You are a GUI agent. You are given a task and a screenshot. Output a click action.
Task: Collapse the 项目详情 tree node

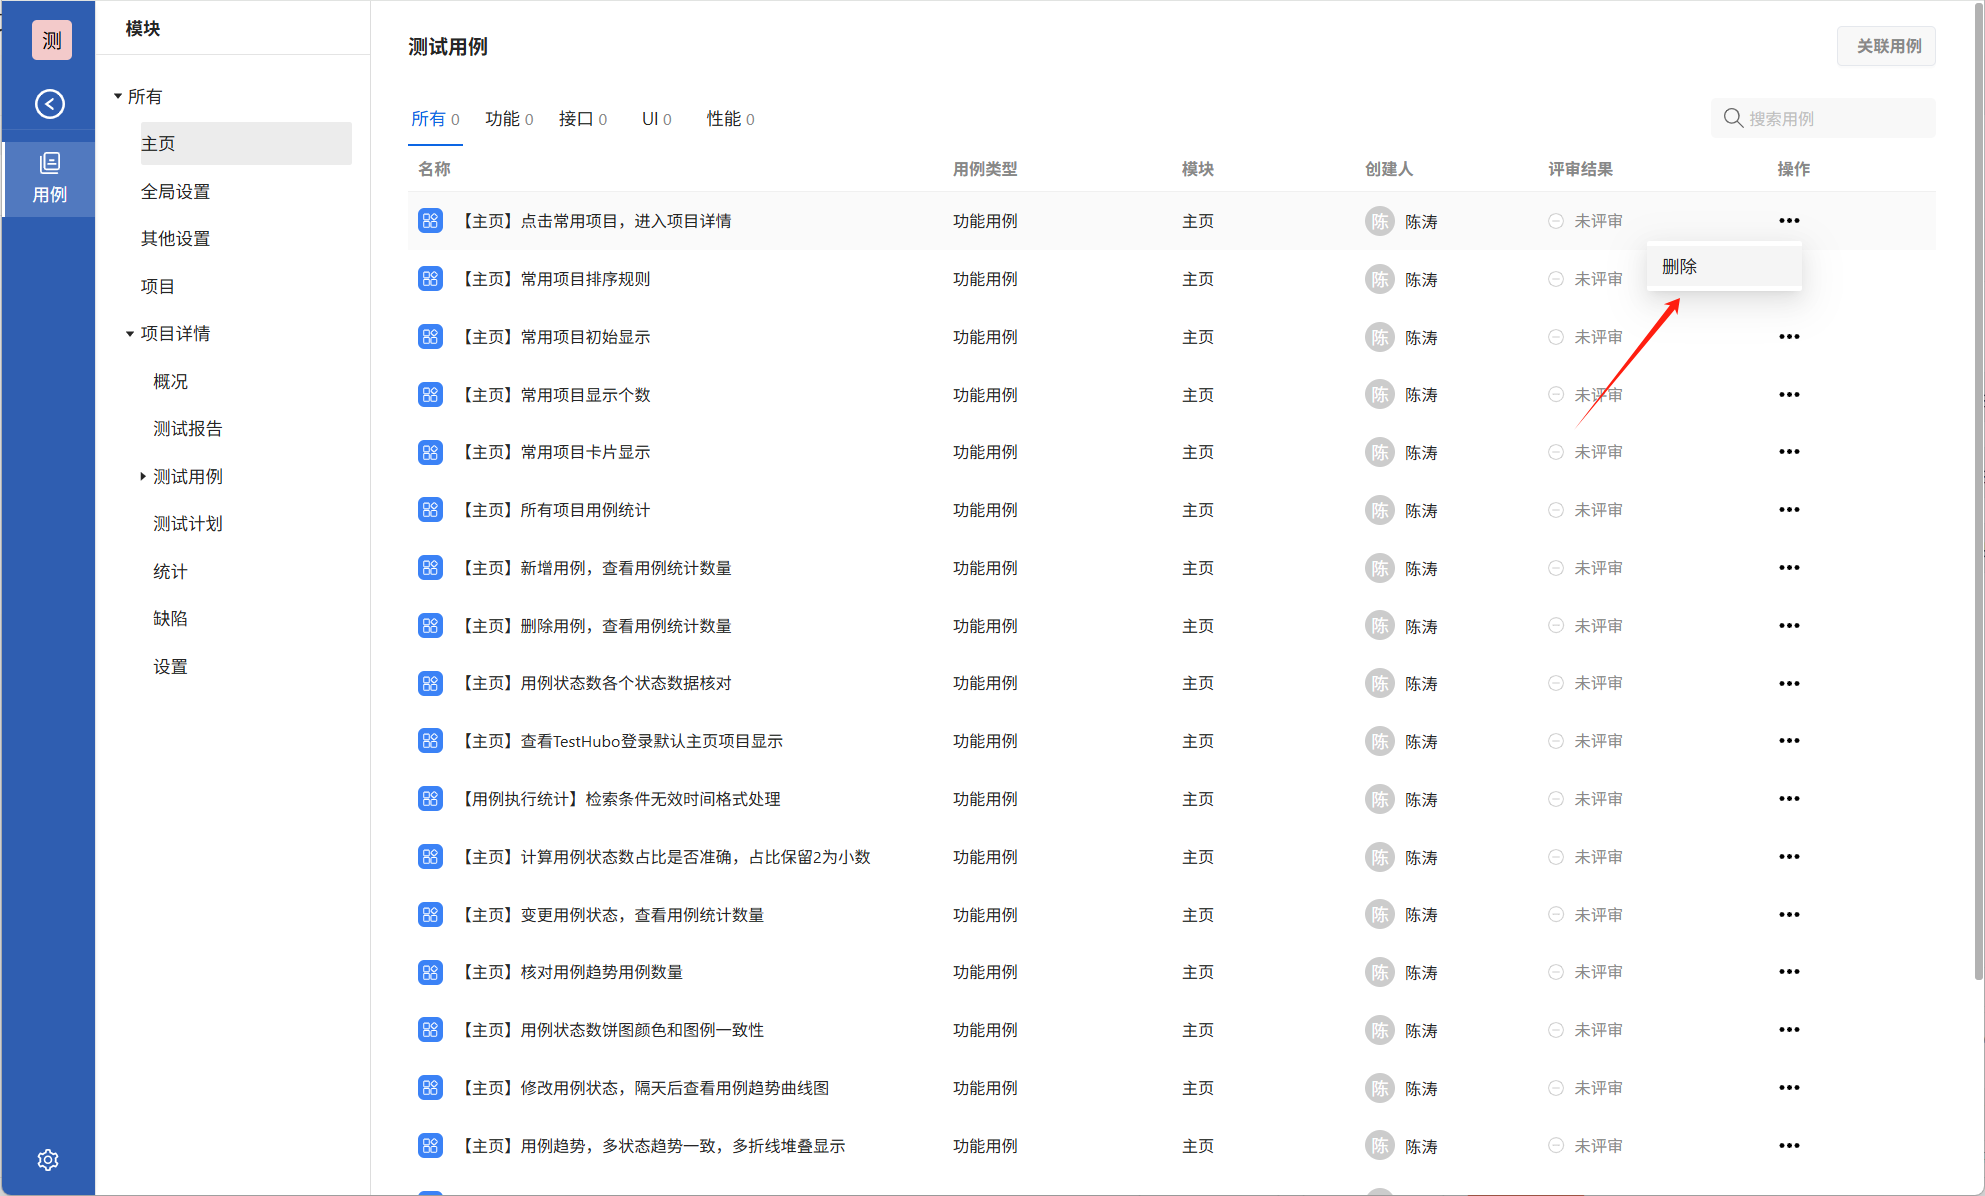(130, 334)
